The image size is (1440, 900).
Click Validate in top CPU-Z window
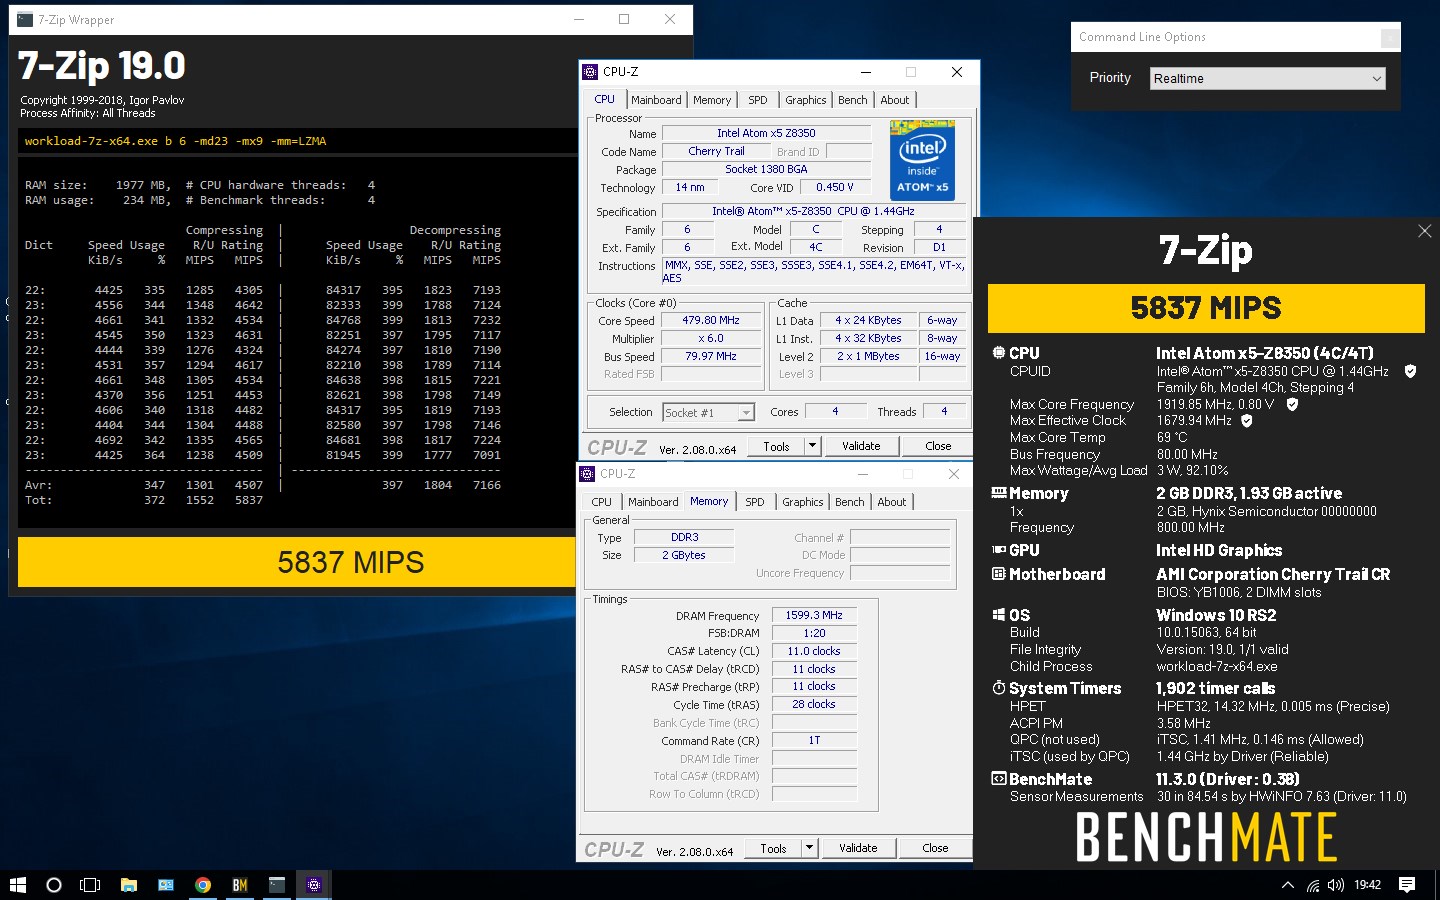[x=861, y=446]
